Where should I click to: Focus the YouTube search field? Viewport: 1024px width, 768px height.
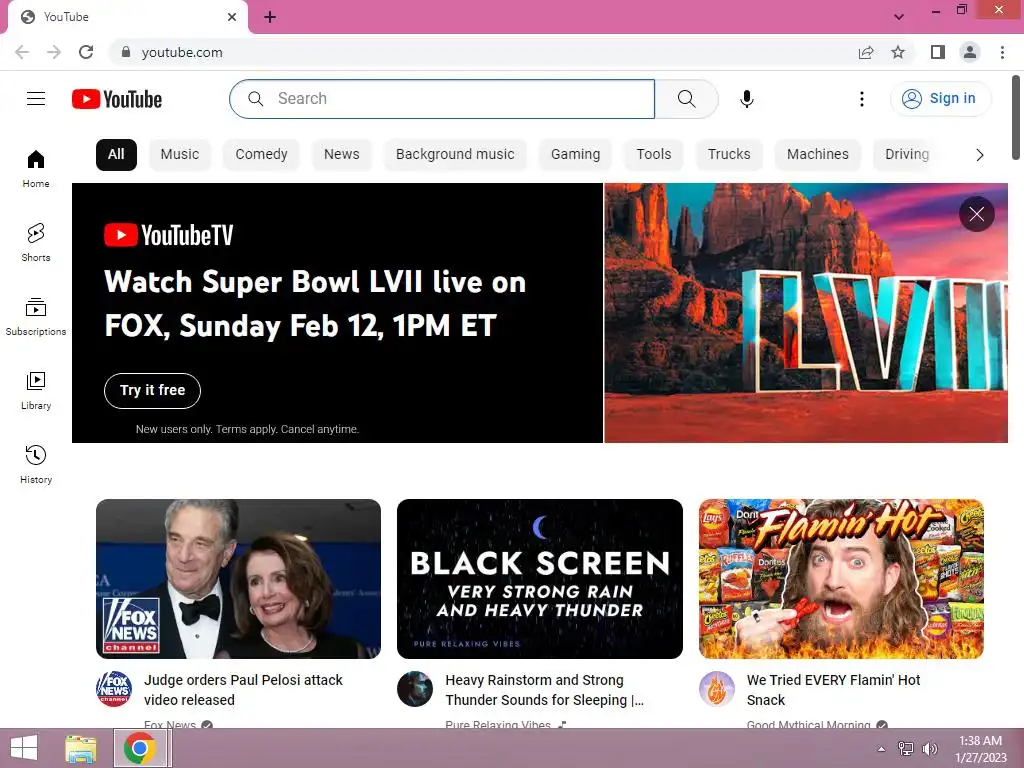[442, 99]
